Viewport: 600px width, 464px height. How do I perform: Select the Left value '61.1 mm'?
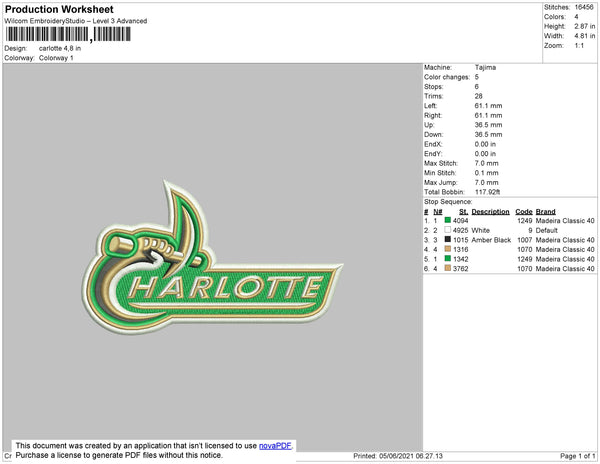click(488, 106)
